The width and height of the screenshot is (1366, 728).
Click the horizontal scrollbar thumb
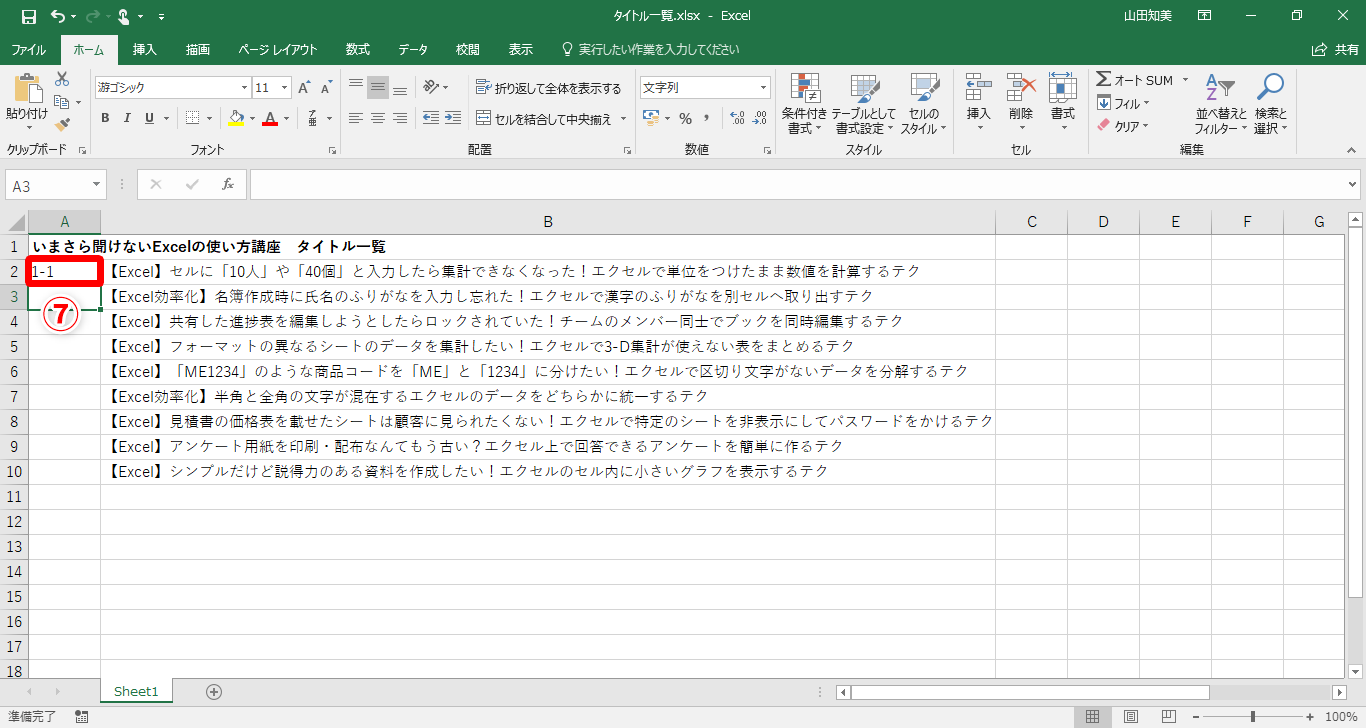click(x=1030, y=692)
